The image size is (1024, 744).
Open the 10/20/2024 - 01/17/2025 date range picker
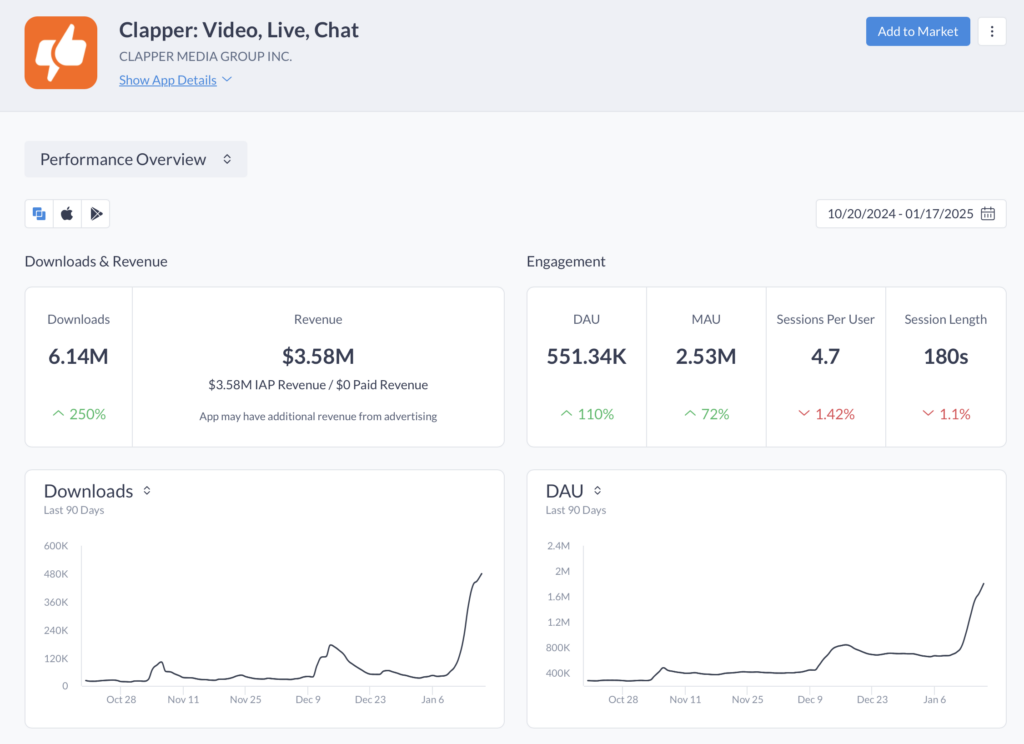910,214
